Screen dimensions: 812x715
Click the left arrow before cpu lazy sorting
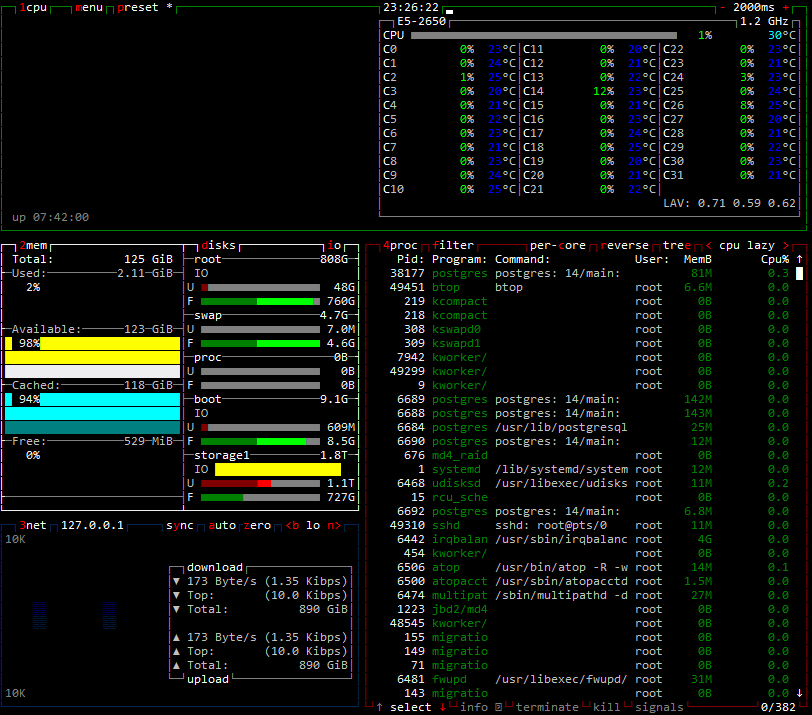pyautogui.click(x=708, y=245)
